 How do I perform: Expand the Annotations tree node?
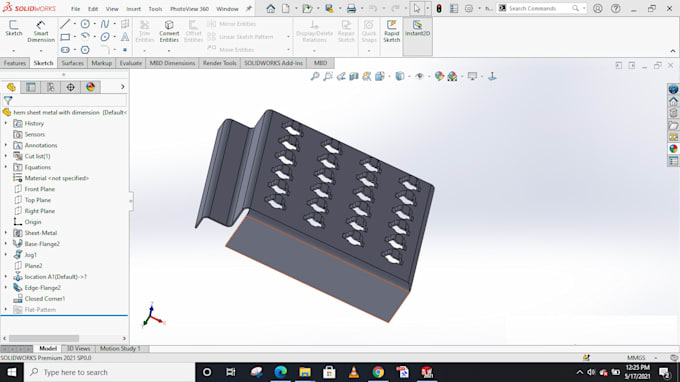(6, 145)
